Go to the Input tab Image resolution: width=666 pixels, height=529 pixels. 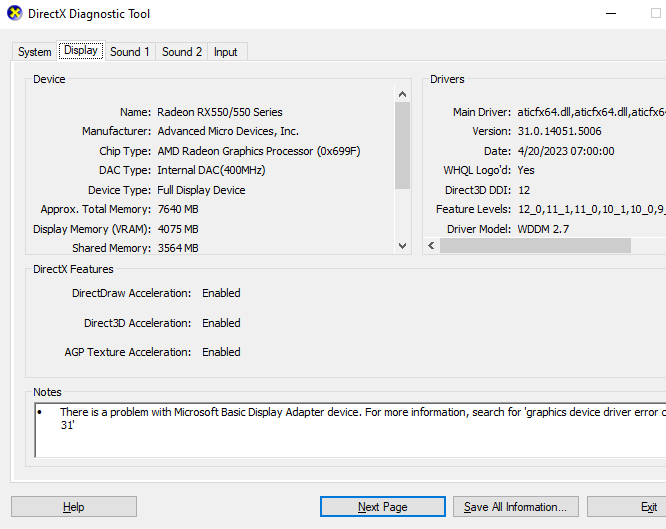point(226,52)
